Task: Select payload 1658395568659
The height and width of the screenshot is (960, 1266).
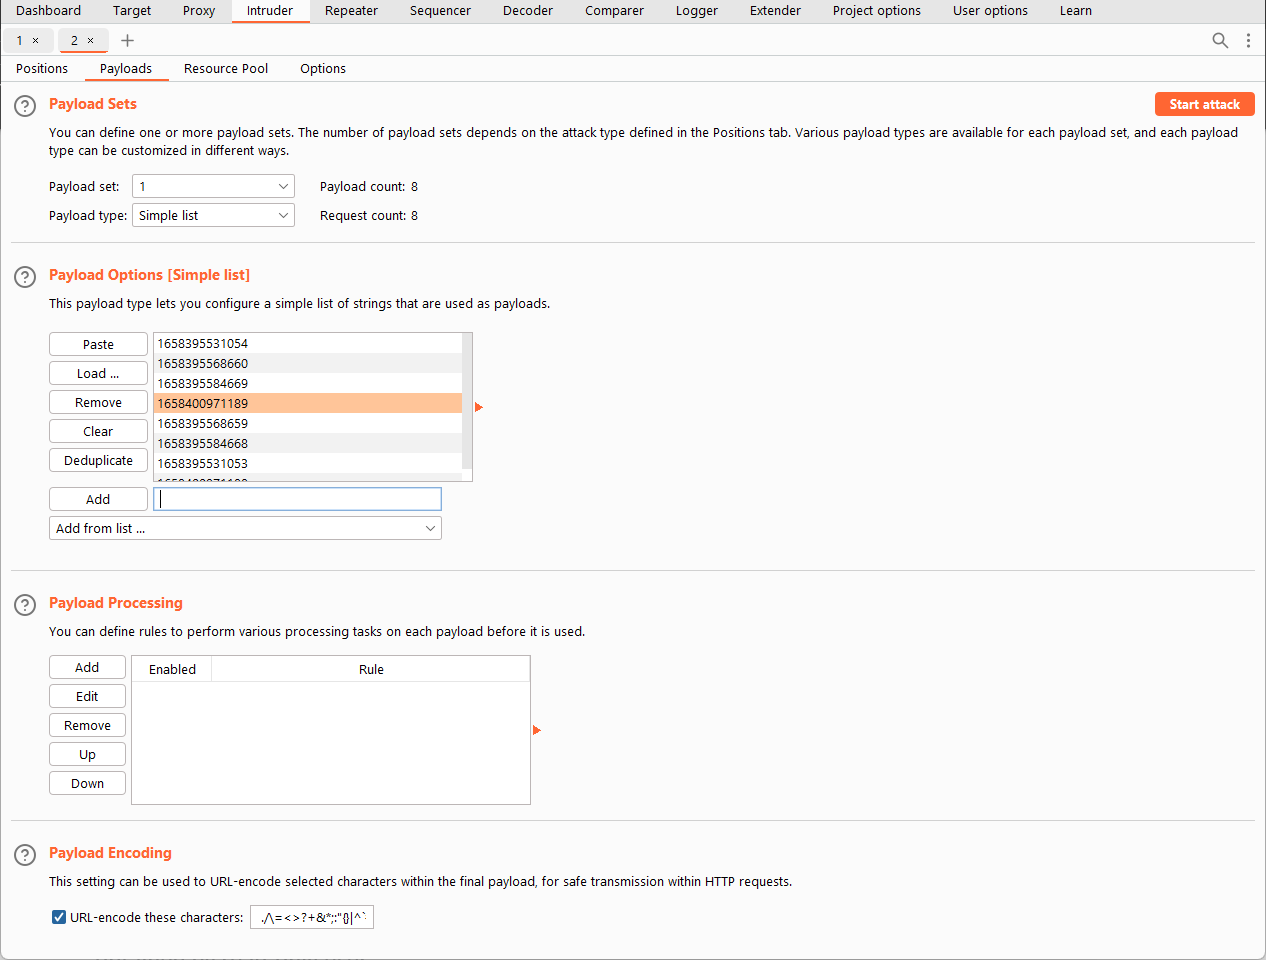Action: pos(308,423)
